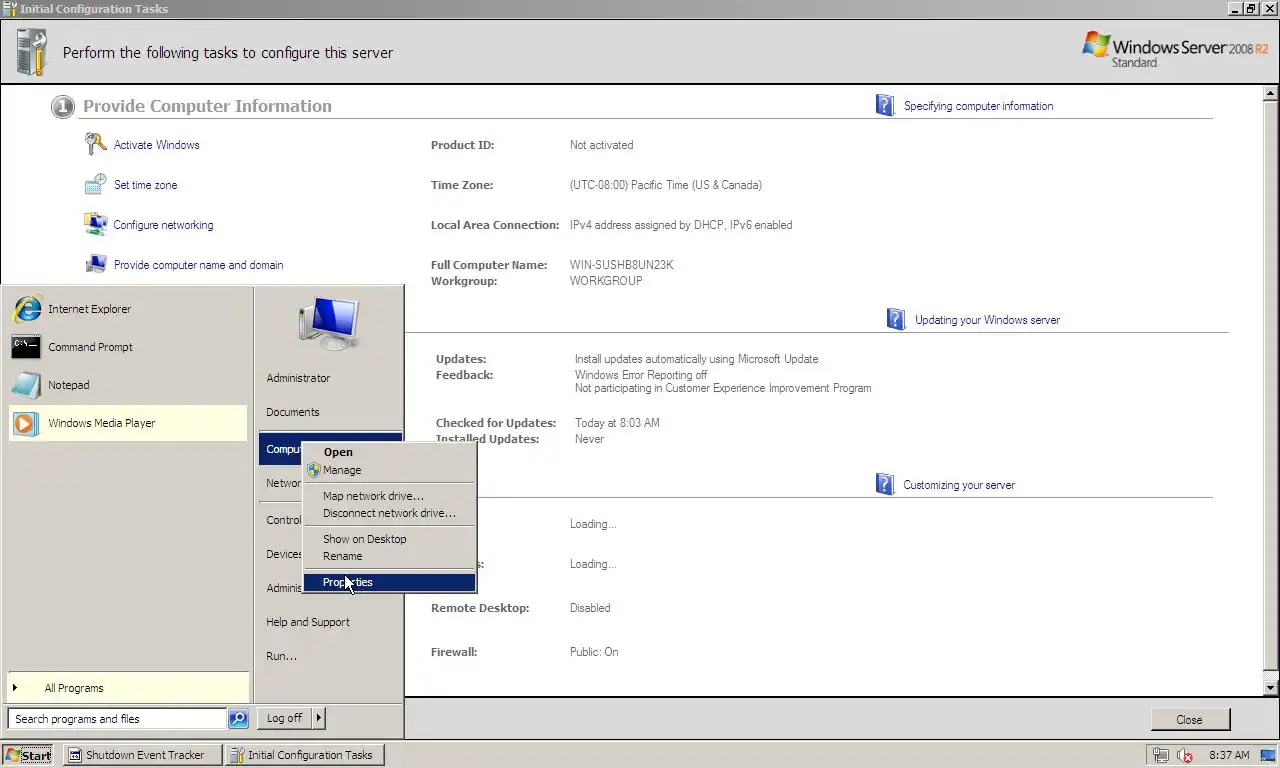
Task: Open Run... in Start menu
Action: pos(282,656)
